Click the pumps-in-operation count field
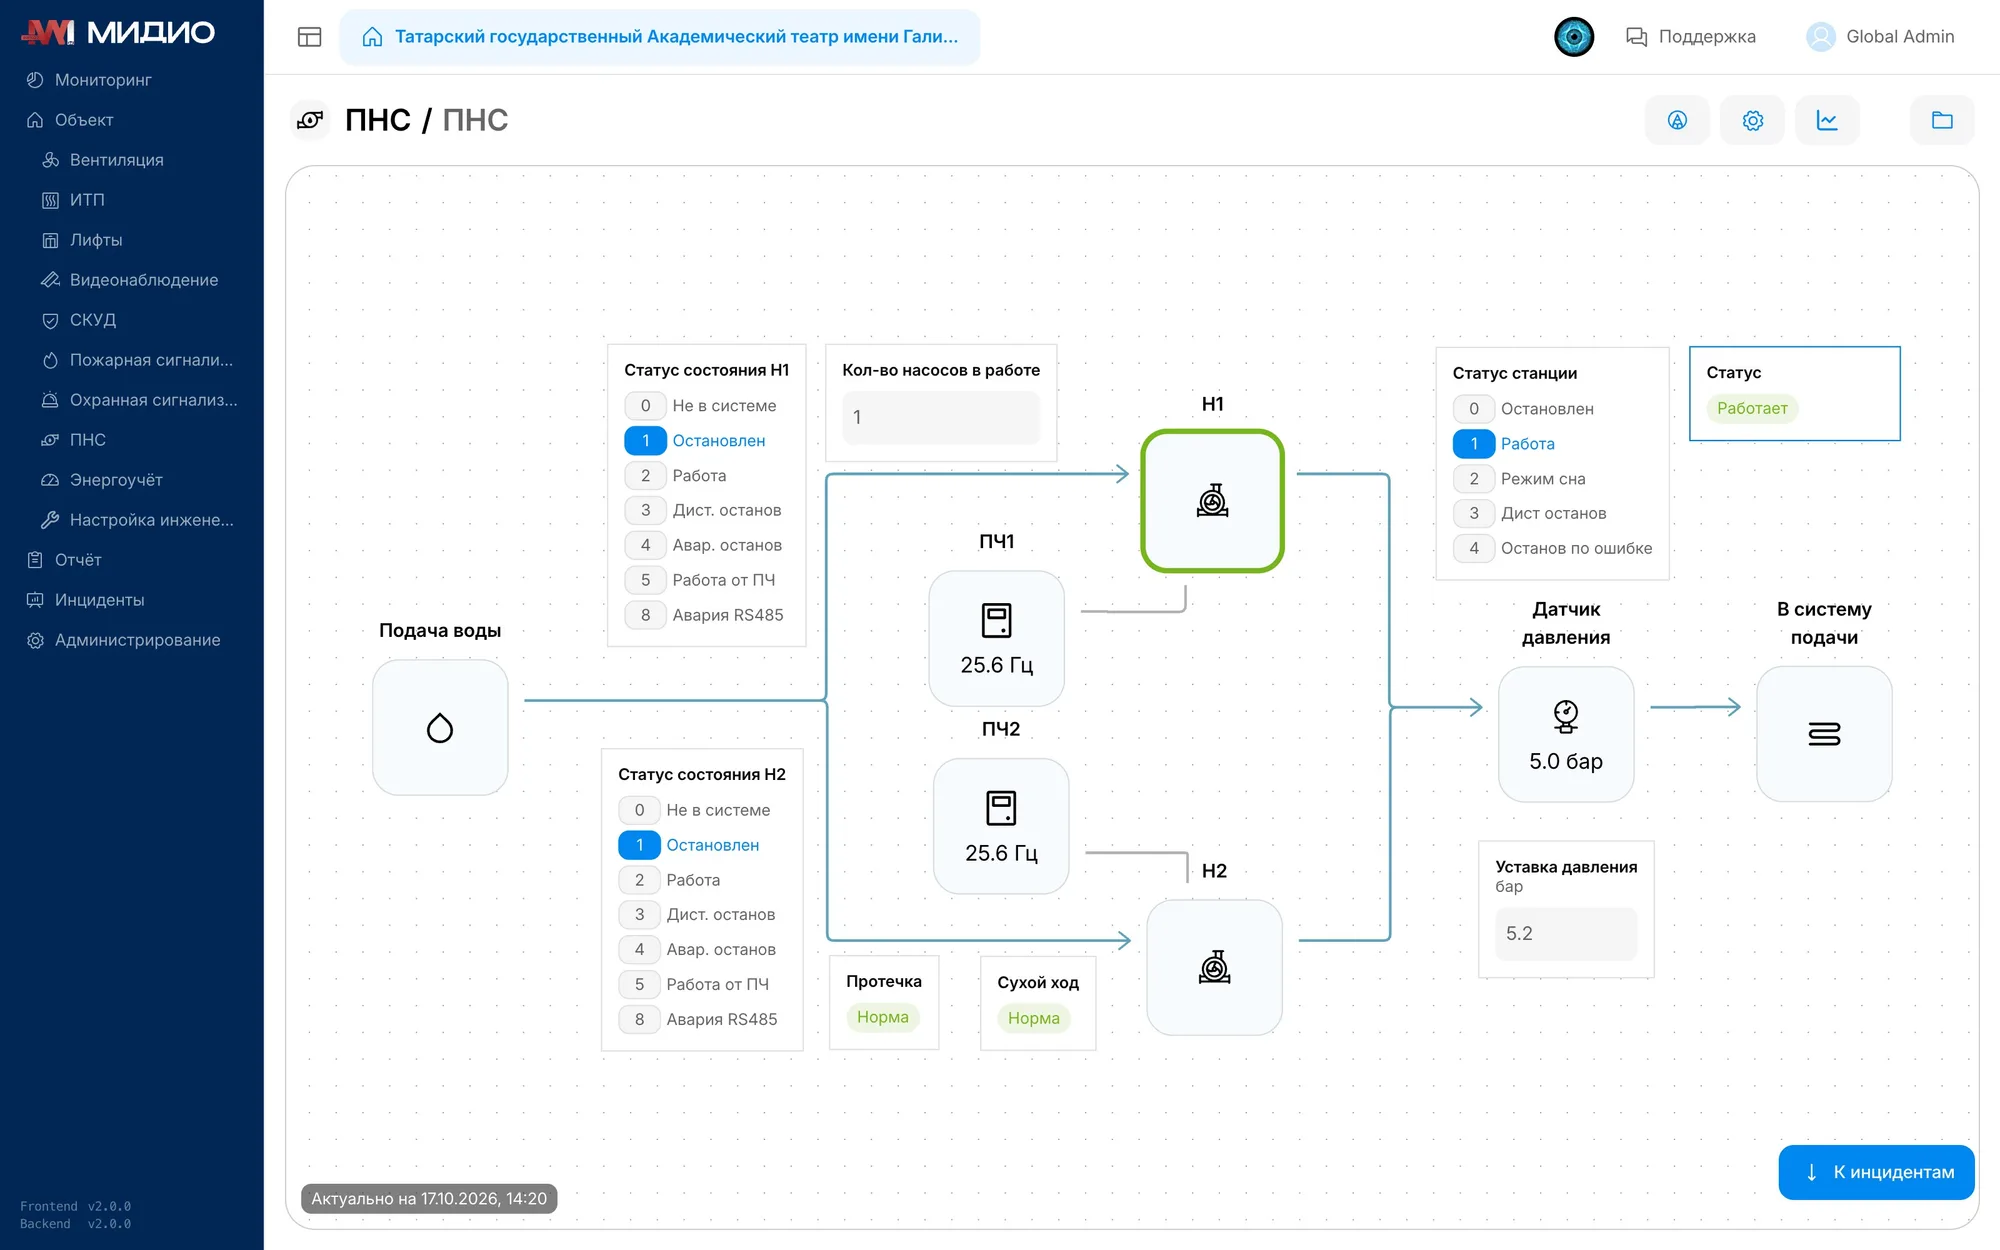The width and height of the screenshot is (2000, 1250). [x=941, y=417]
